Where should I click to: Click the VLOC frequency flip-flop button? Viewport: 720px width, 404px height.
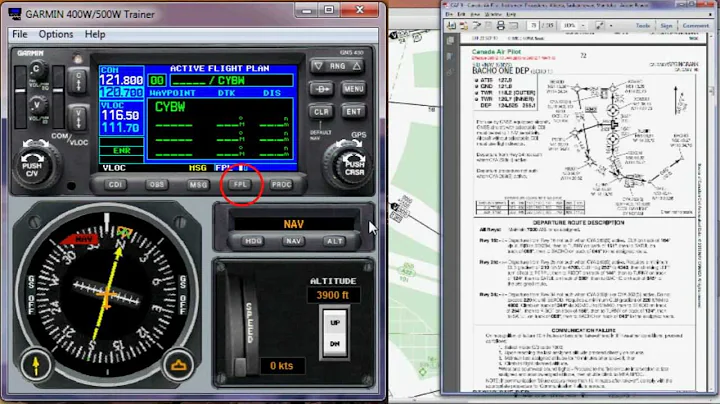[79, 118]
